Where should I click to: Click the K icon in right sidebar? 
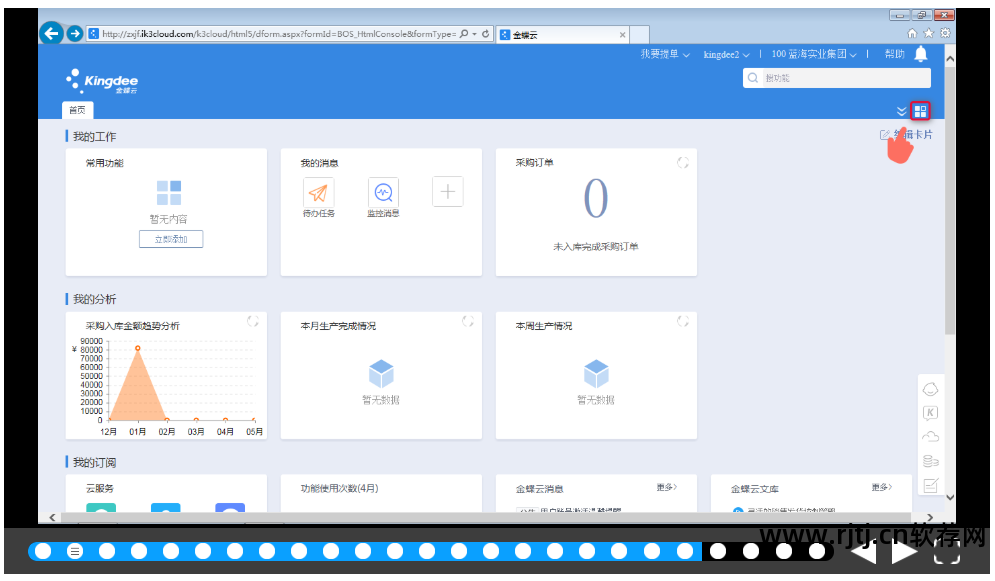[x=930, y=413]
